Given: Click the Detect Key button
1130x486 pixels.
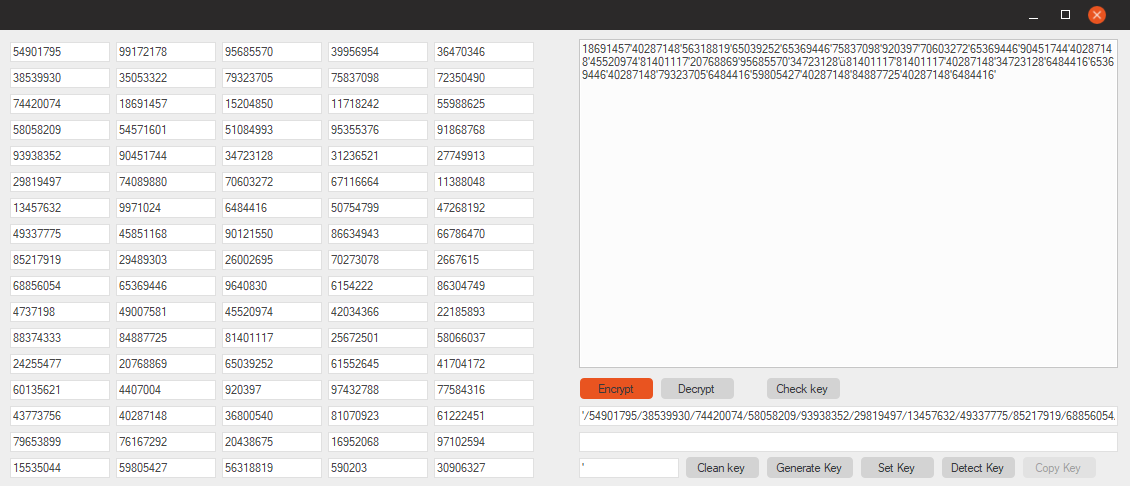Looking at the screenshot, I should click(977, 468).
